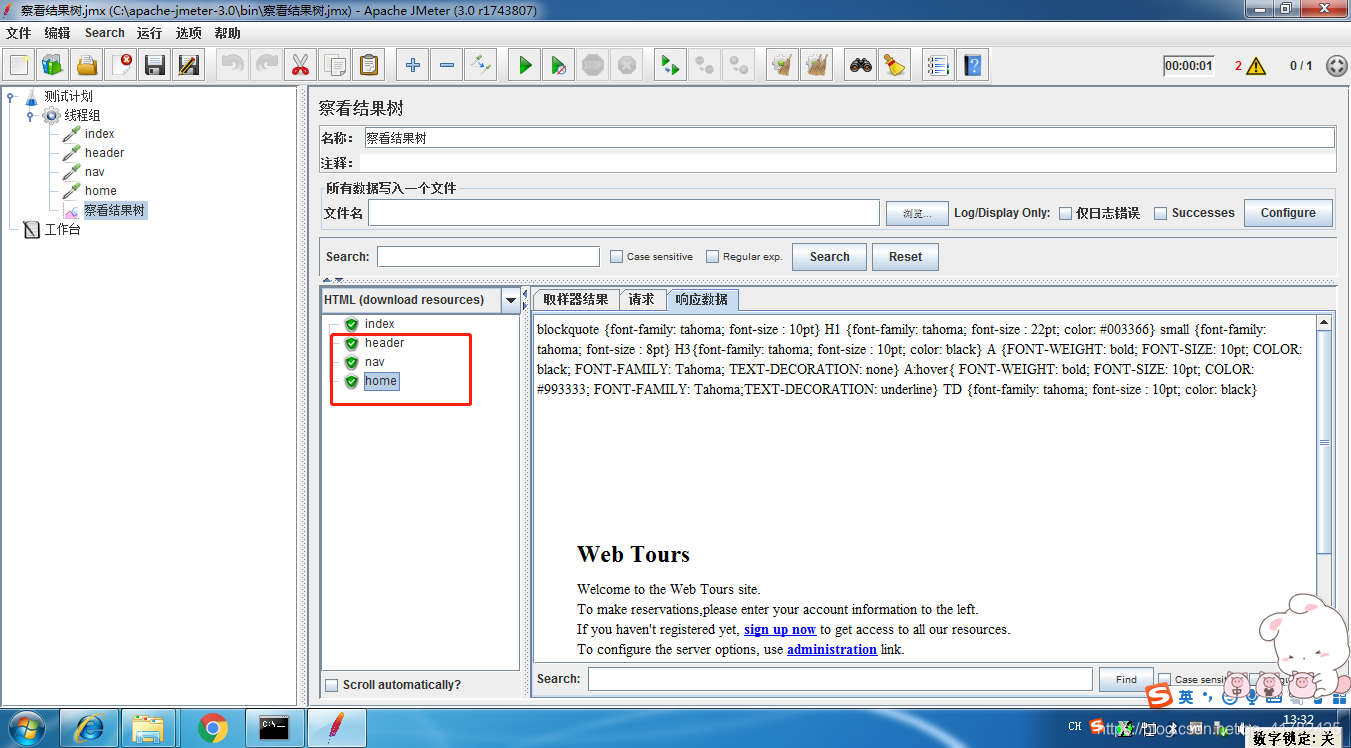Click the Copy icon
Screen dimensions: 1351x748
(x=335, y=65)
